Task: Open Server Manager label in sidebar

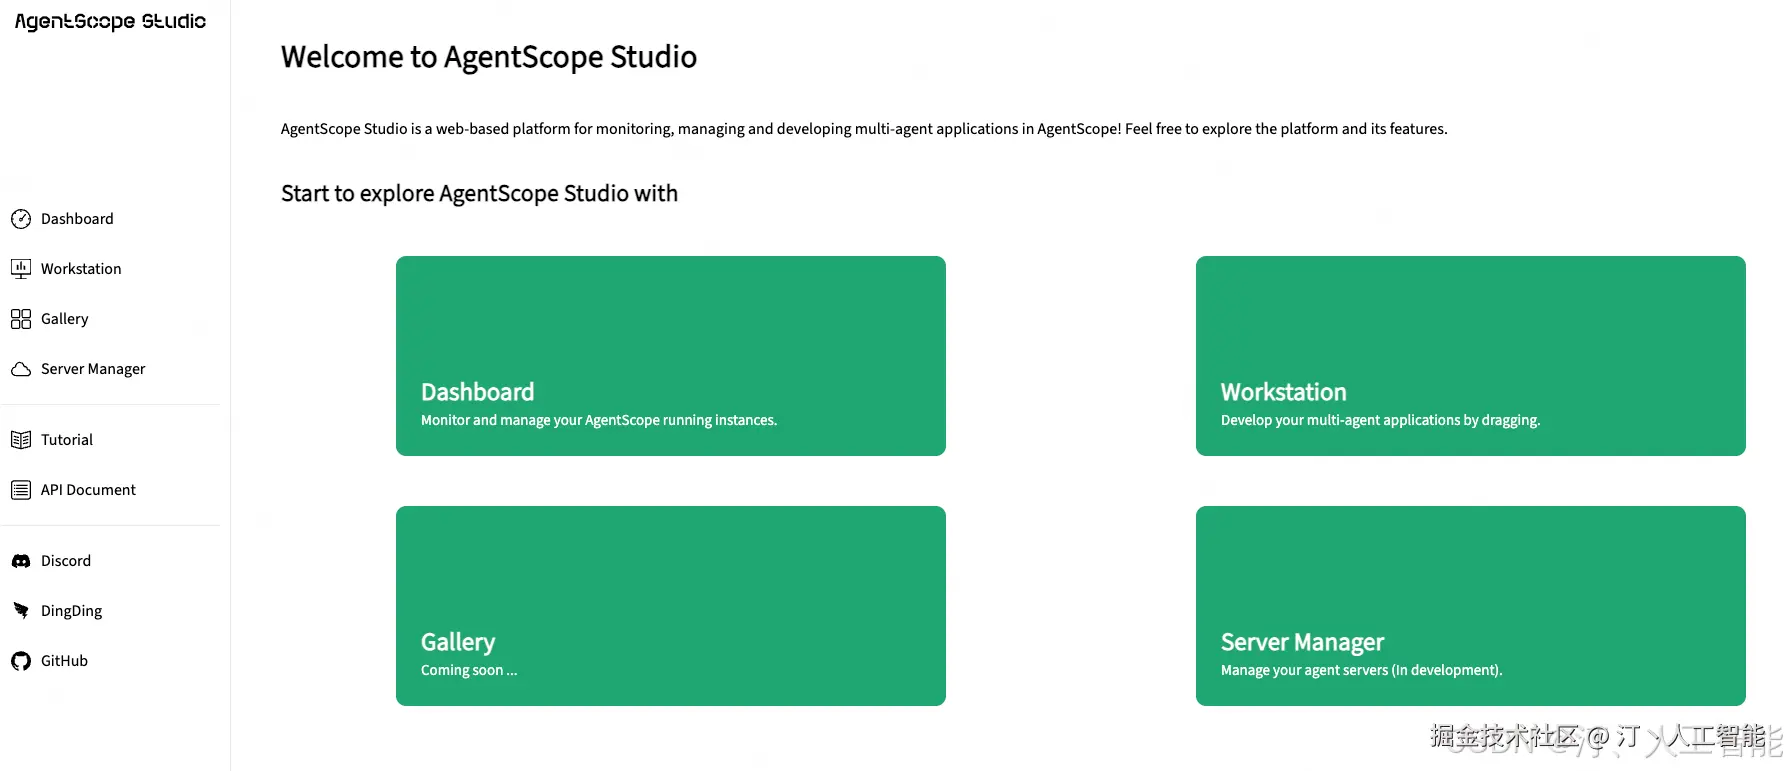Action: click(x=93, y=369)
